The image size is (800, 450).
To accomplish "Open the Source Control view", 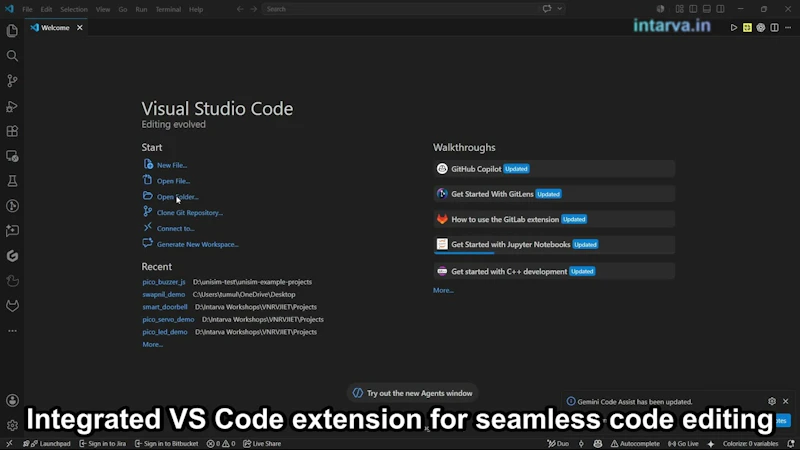I will [12, 81].
